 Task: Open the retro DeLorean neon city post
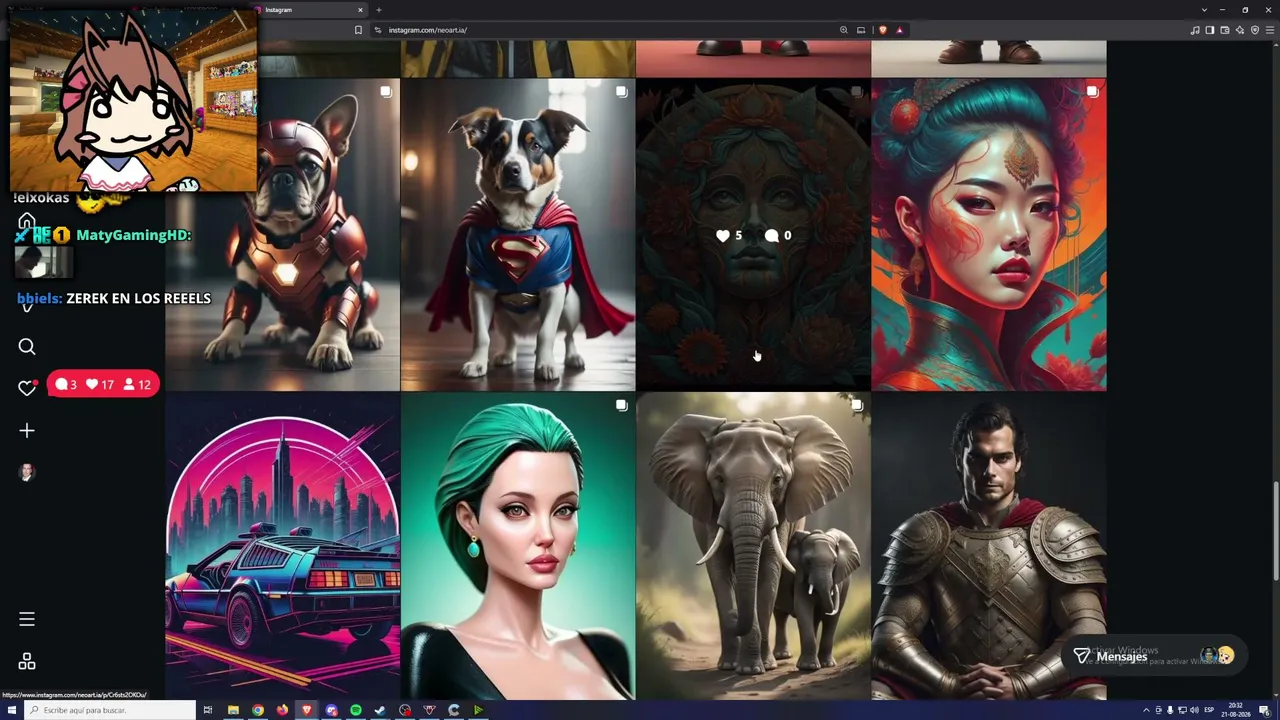[x=283, y=546]
